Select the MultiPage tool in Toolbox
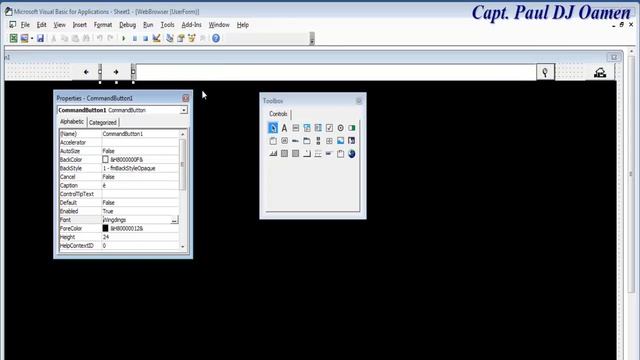This screenshot has height=360, width=640. click(x=307, y=141)
